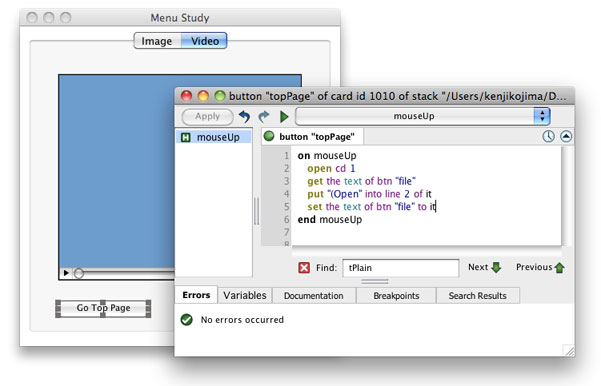The image size is (601, 386).
Task: Switch to the Variables tab
Action: pos(245,296)
